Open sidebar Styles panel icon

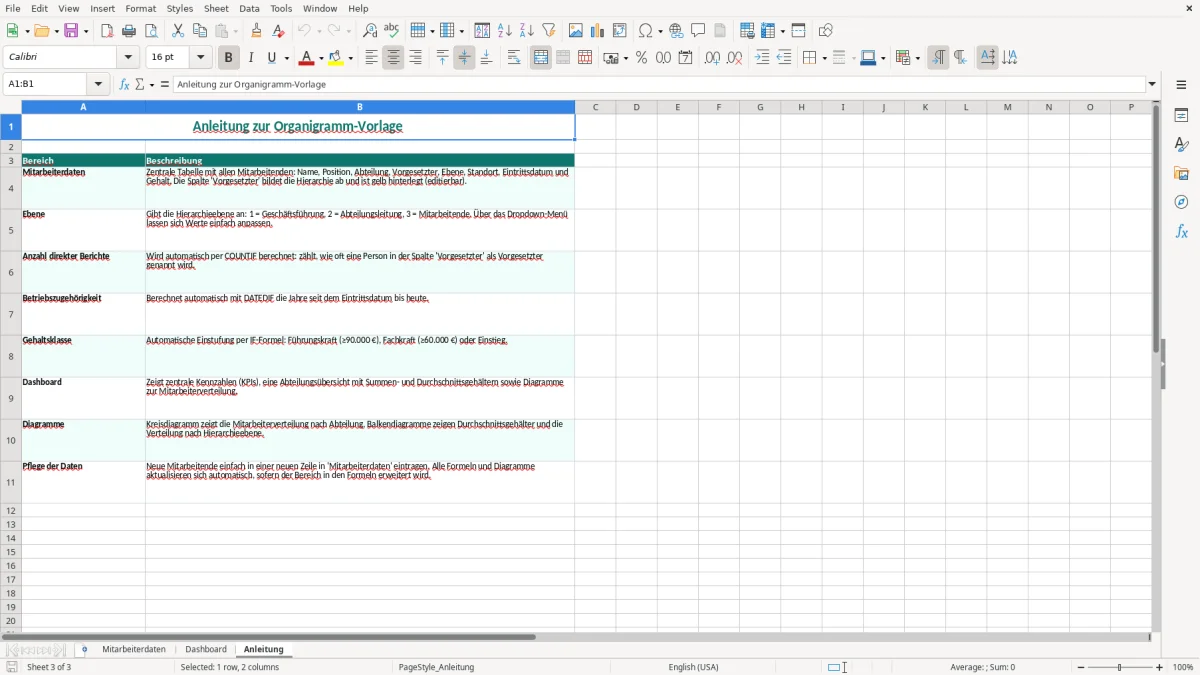[x=1181, y=145]
